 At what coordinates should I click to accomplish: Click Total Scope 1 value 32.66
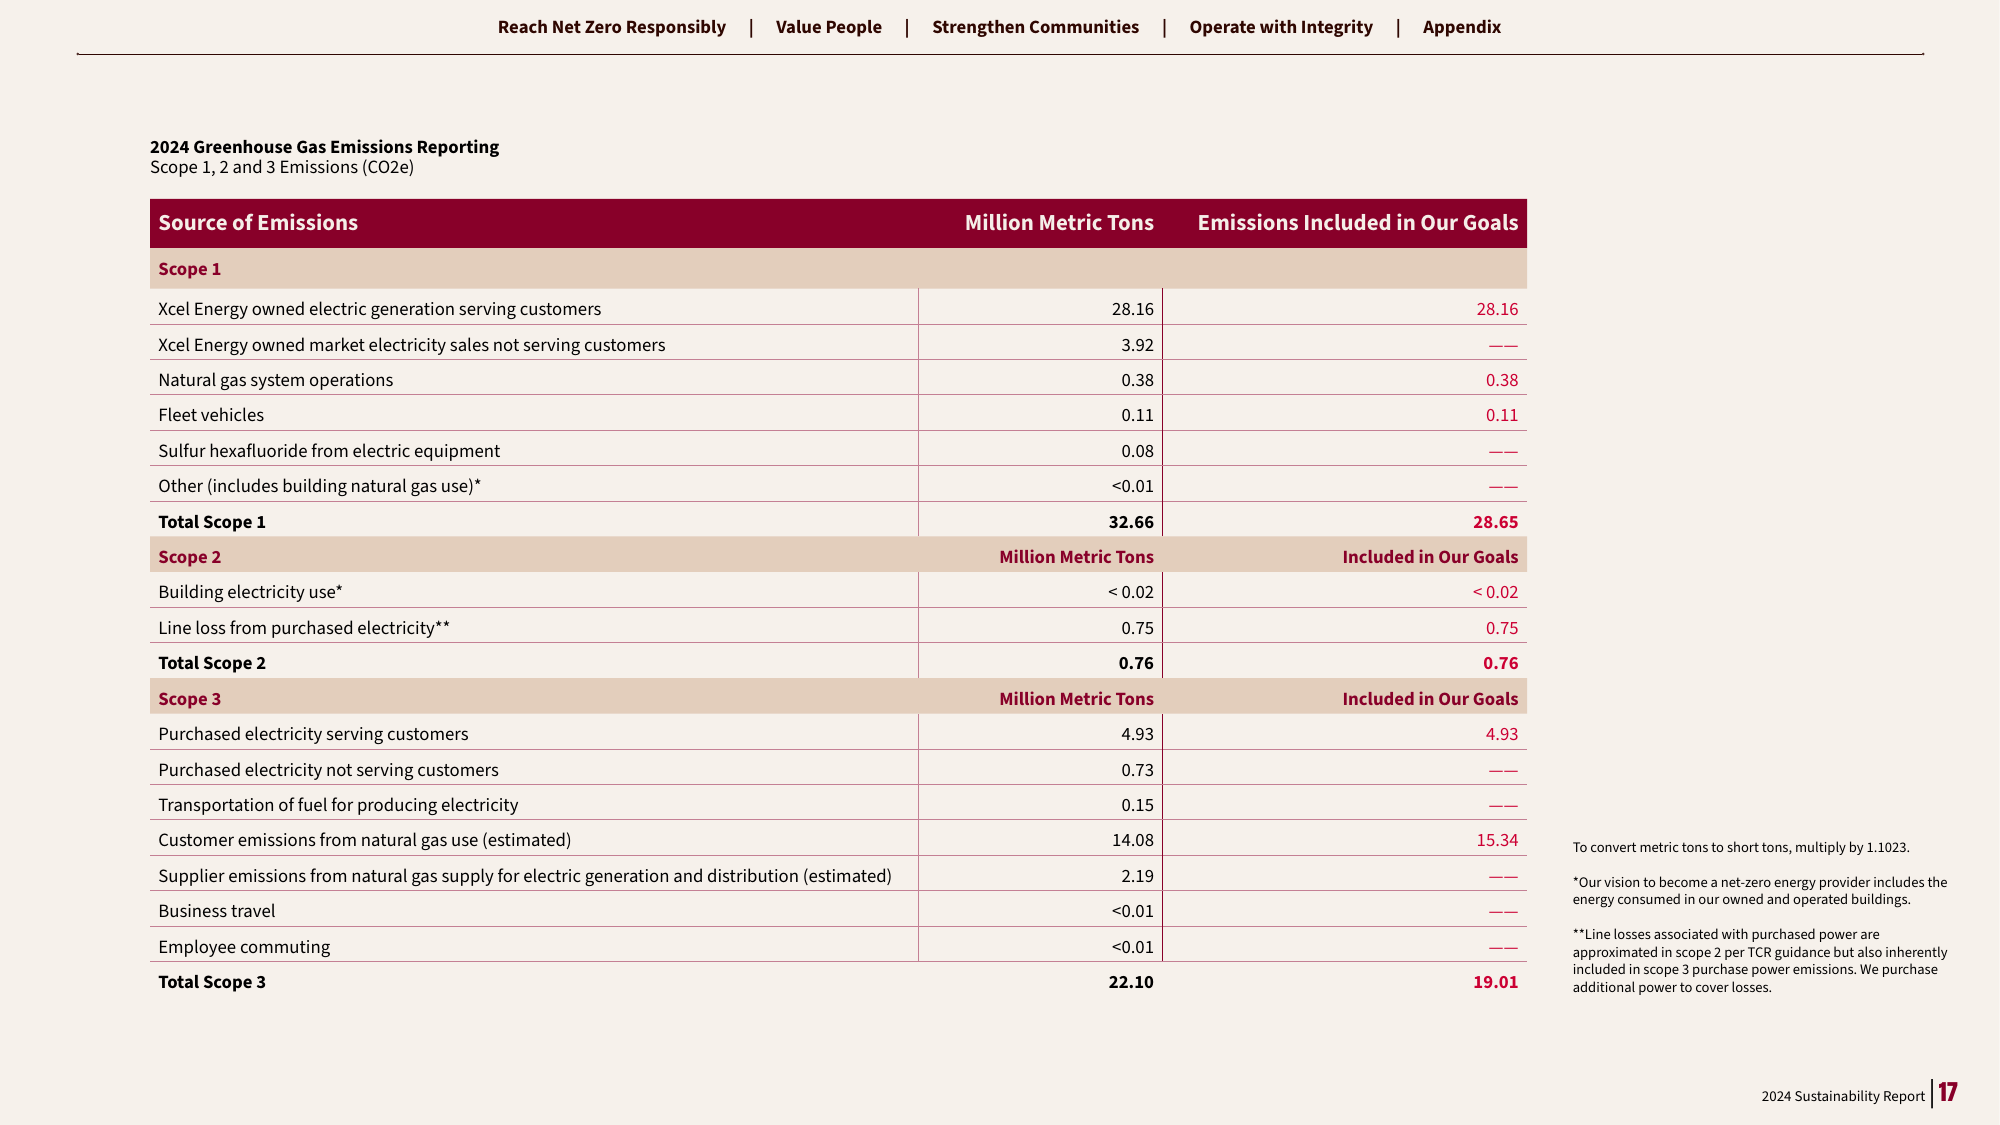tap(1131, 522)
